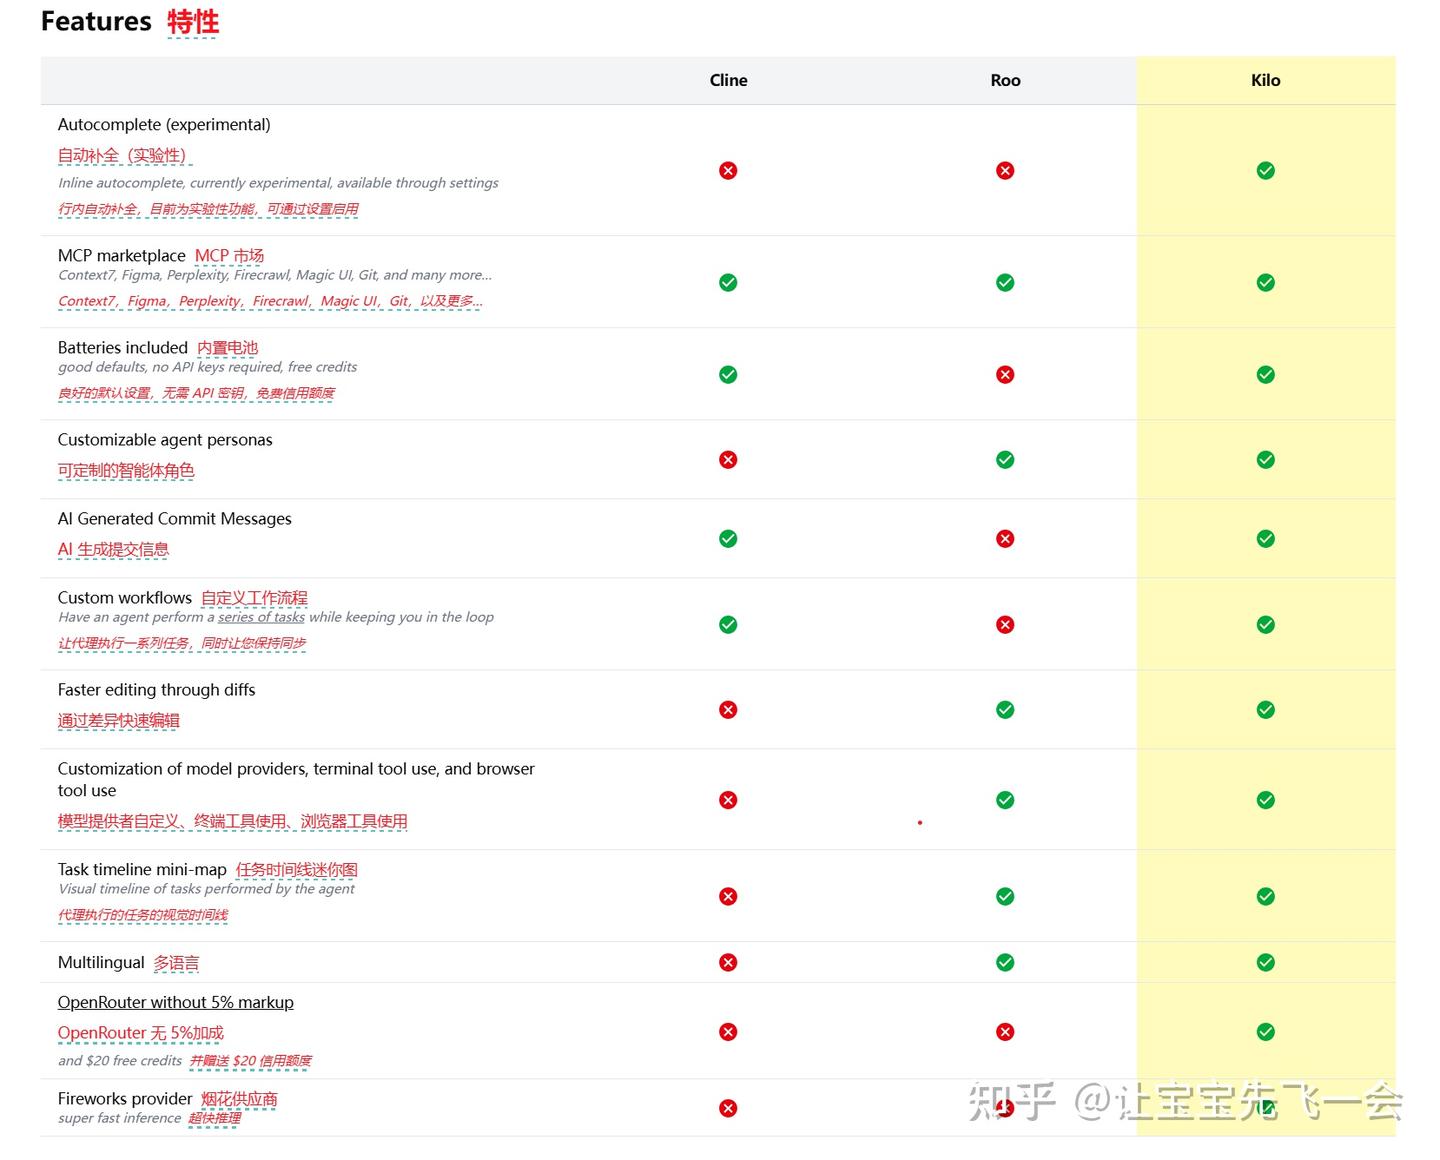Screen dimensions: 1440x1160
Task: Click the 'Custom workflows' feature name
Action: (x=125, y=598)
